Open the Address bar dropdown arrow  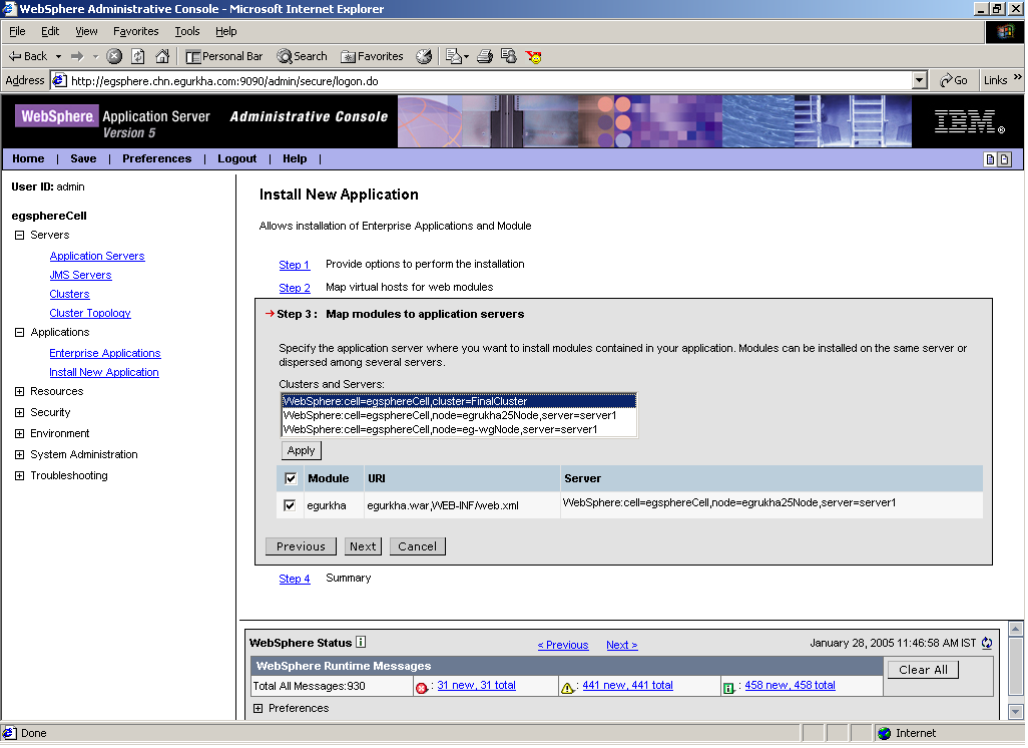tap(919, 80)
